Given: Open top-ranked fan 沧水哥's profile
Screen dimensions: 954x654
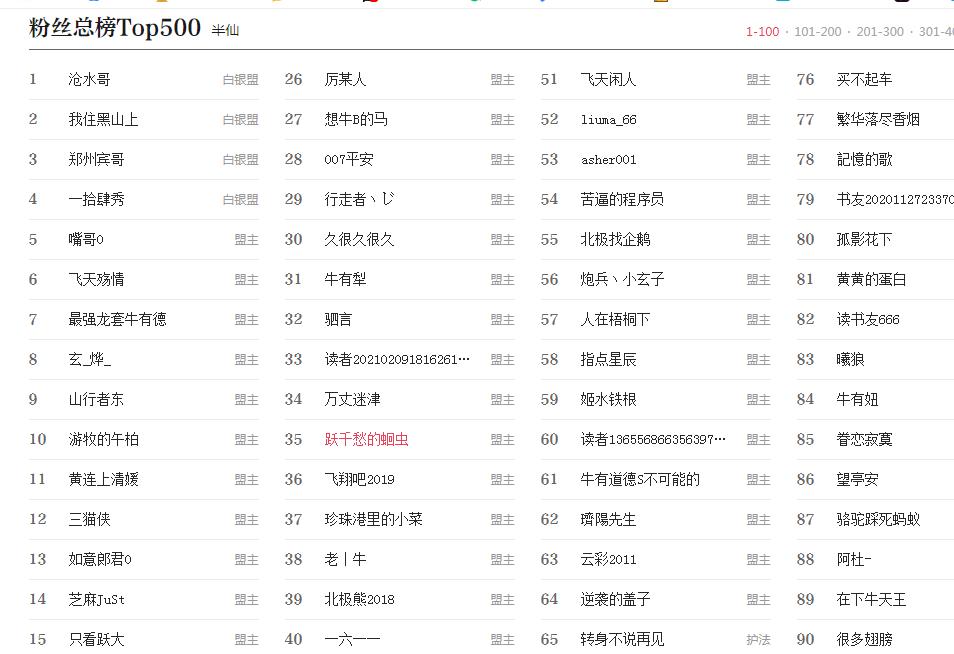Looking at the screenshot, I should pyautogui.click(x=89, y=80).
